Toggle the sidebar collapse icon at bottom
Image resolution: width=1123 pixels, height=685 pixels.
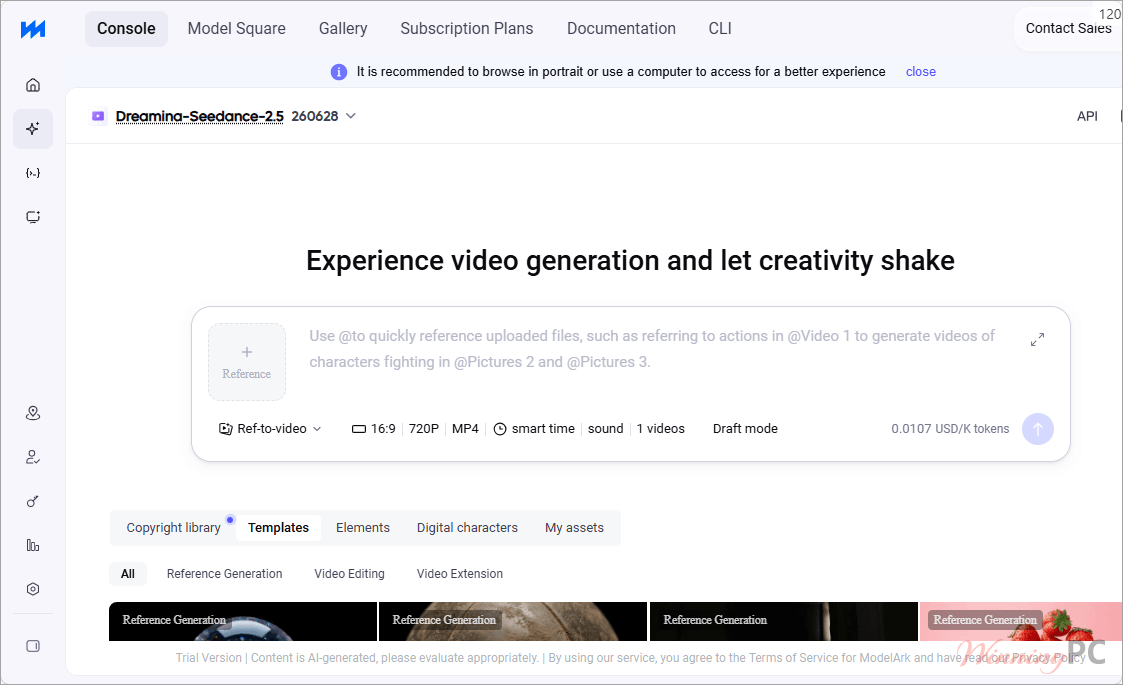33,646
